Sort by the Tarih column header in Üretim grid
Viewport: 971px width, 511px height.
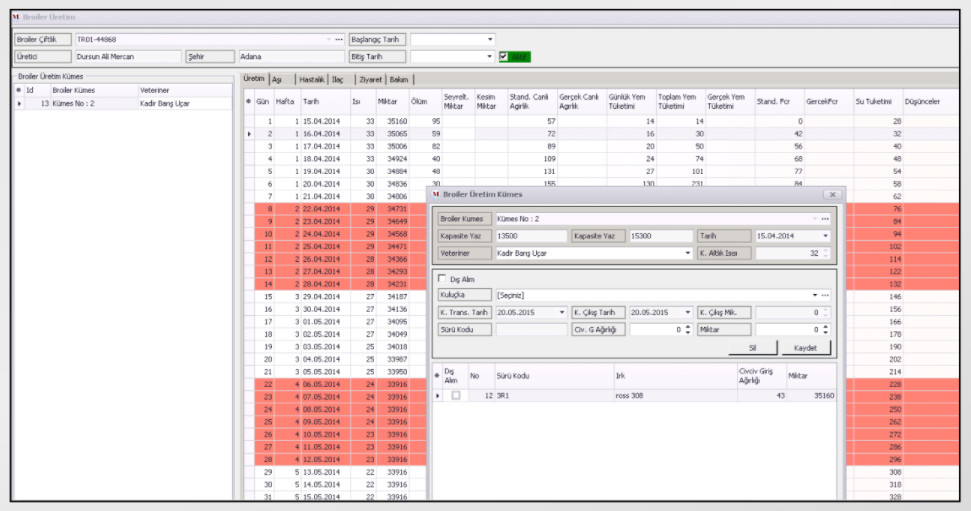(x=324, y=102)
